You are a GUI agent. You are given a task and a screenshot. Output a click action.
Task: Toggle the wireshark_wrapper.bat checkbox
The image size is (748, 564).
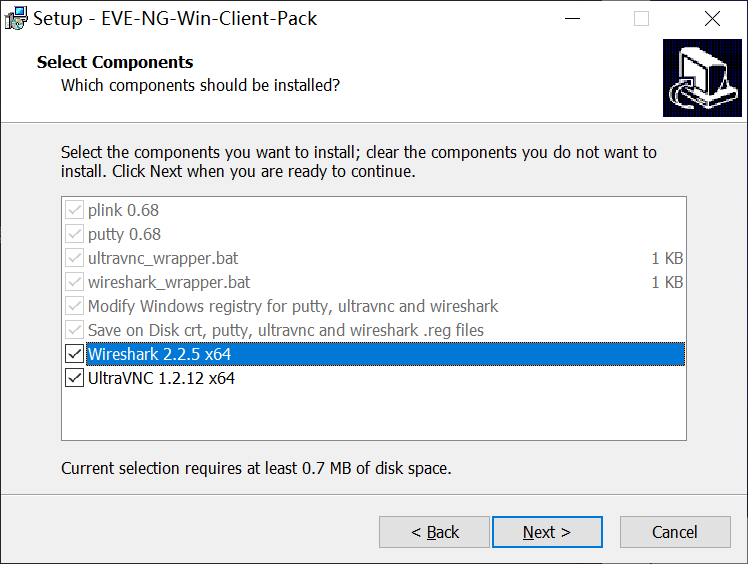point(74,282)
